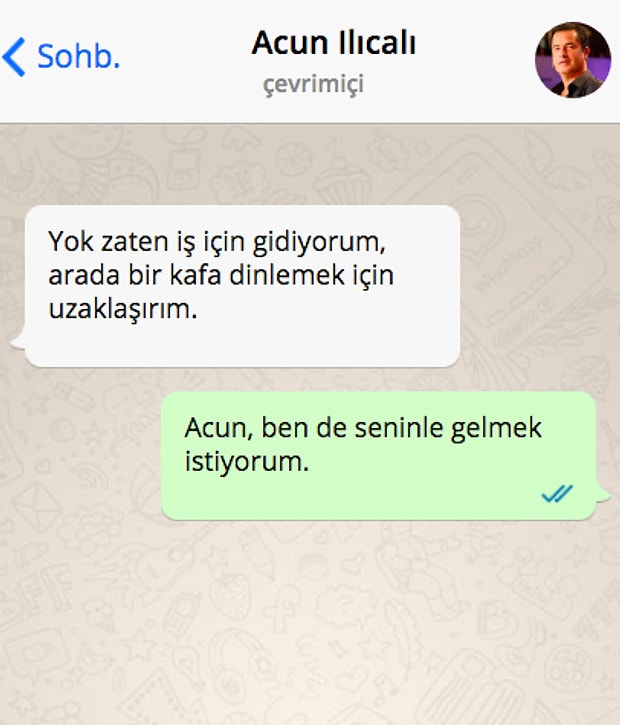Click the word 'uzaklaşırım.' in white bubble
Viewport: 620px width, 725px height.
(x=123, y=309)
